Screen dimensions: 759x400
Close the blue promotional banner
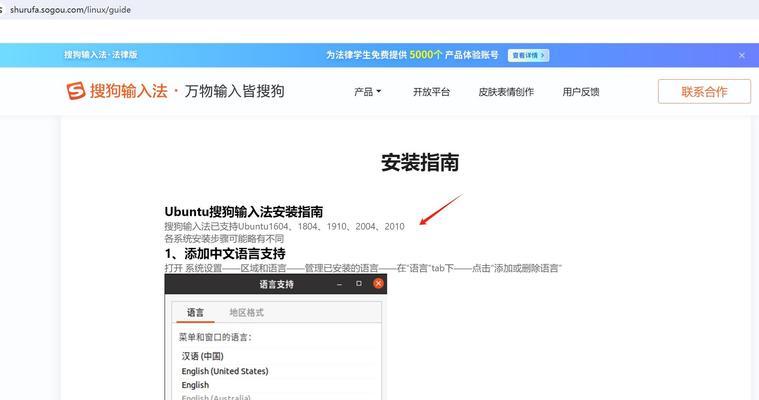742,55
